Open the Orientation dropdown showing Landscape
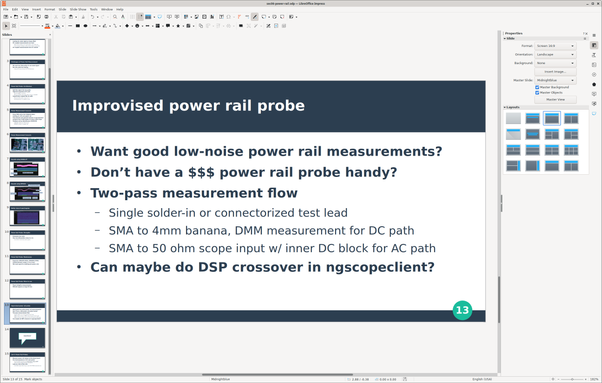Viewport: 602px width, 383px height. [x=555, y=54]
